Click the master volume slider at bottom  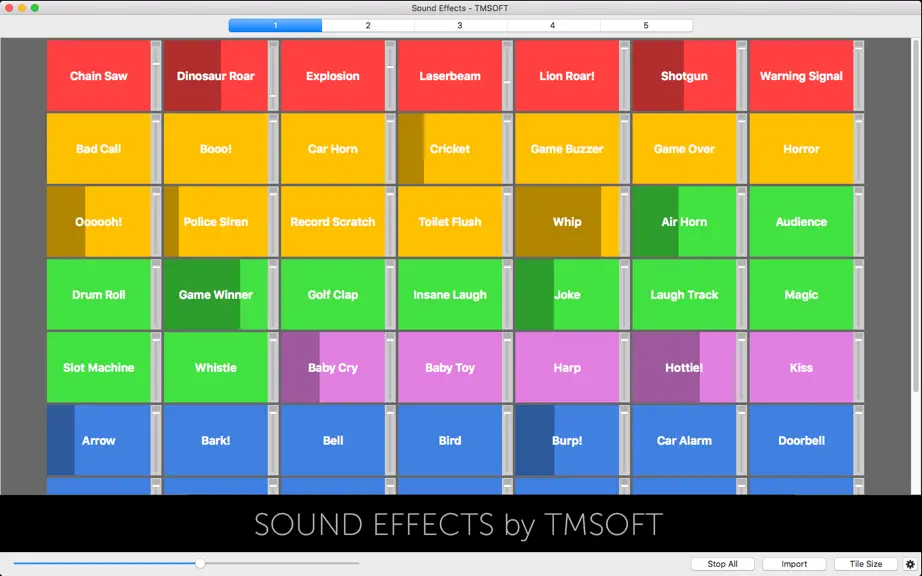pos(186,563)
